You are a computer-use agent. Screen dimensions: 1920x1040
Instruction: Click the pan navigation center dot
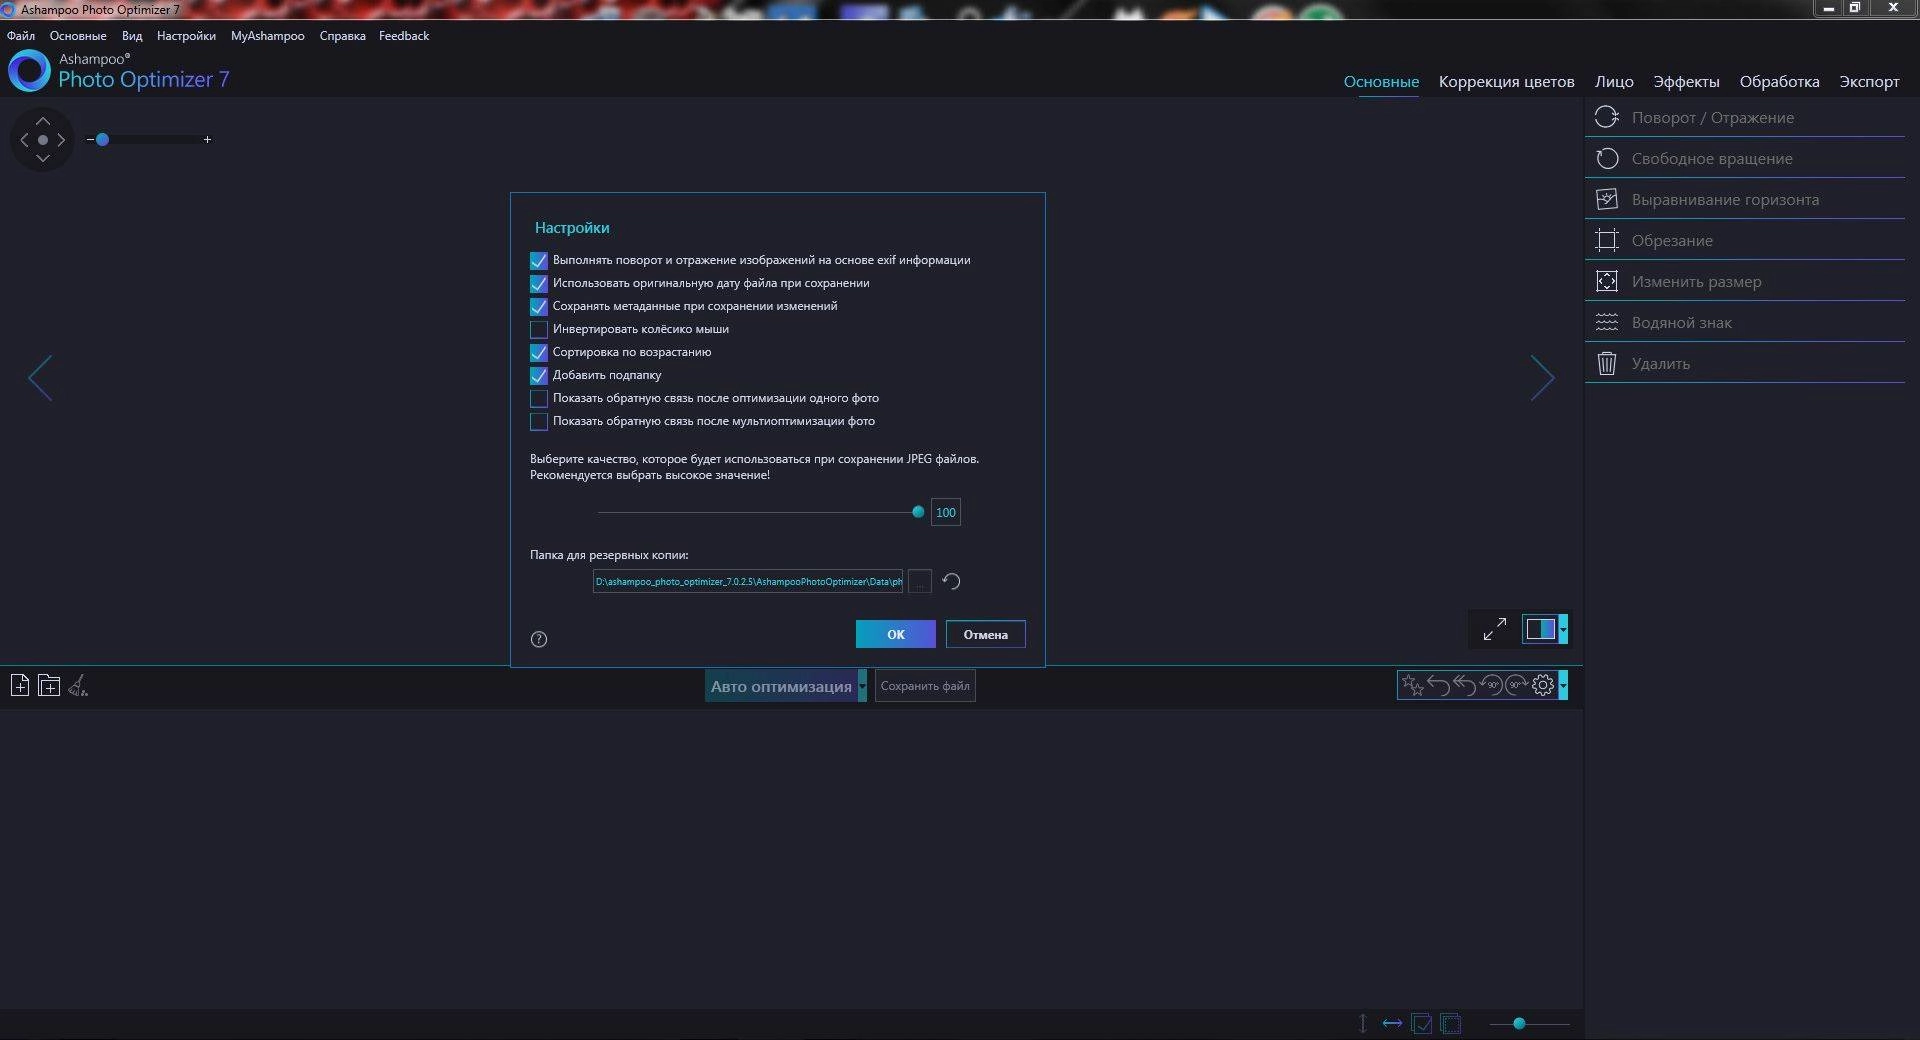click(42, 140)
